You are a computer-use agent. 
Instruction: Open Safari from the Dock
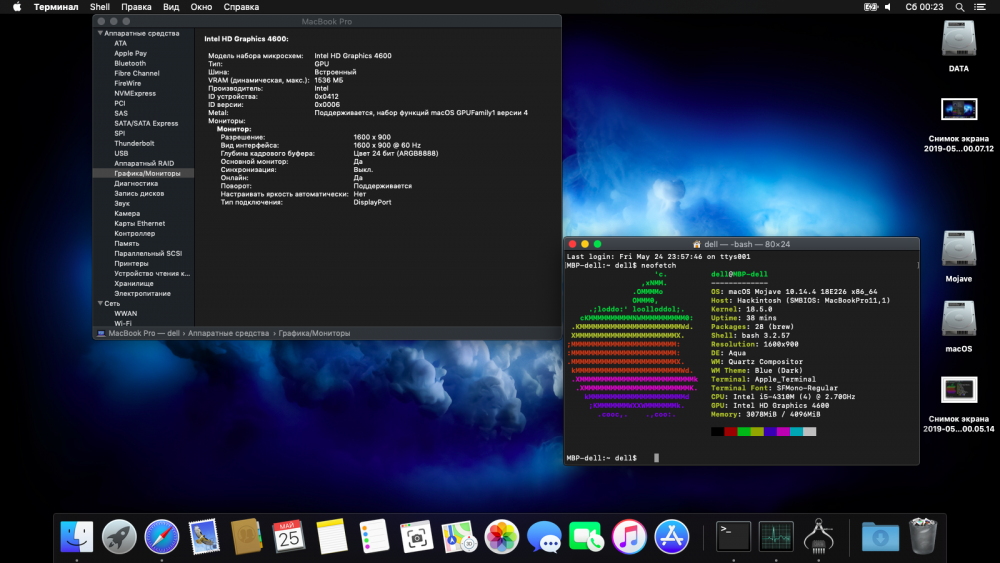[162, 537]
